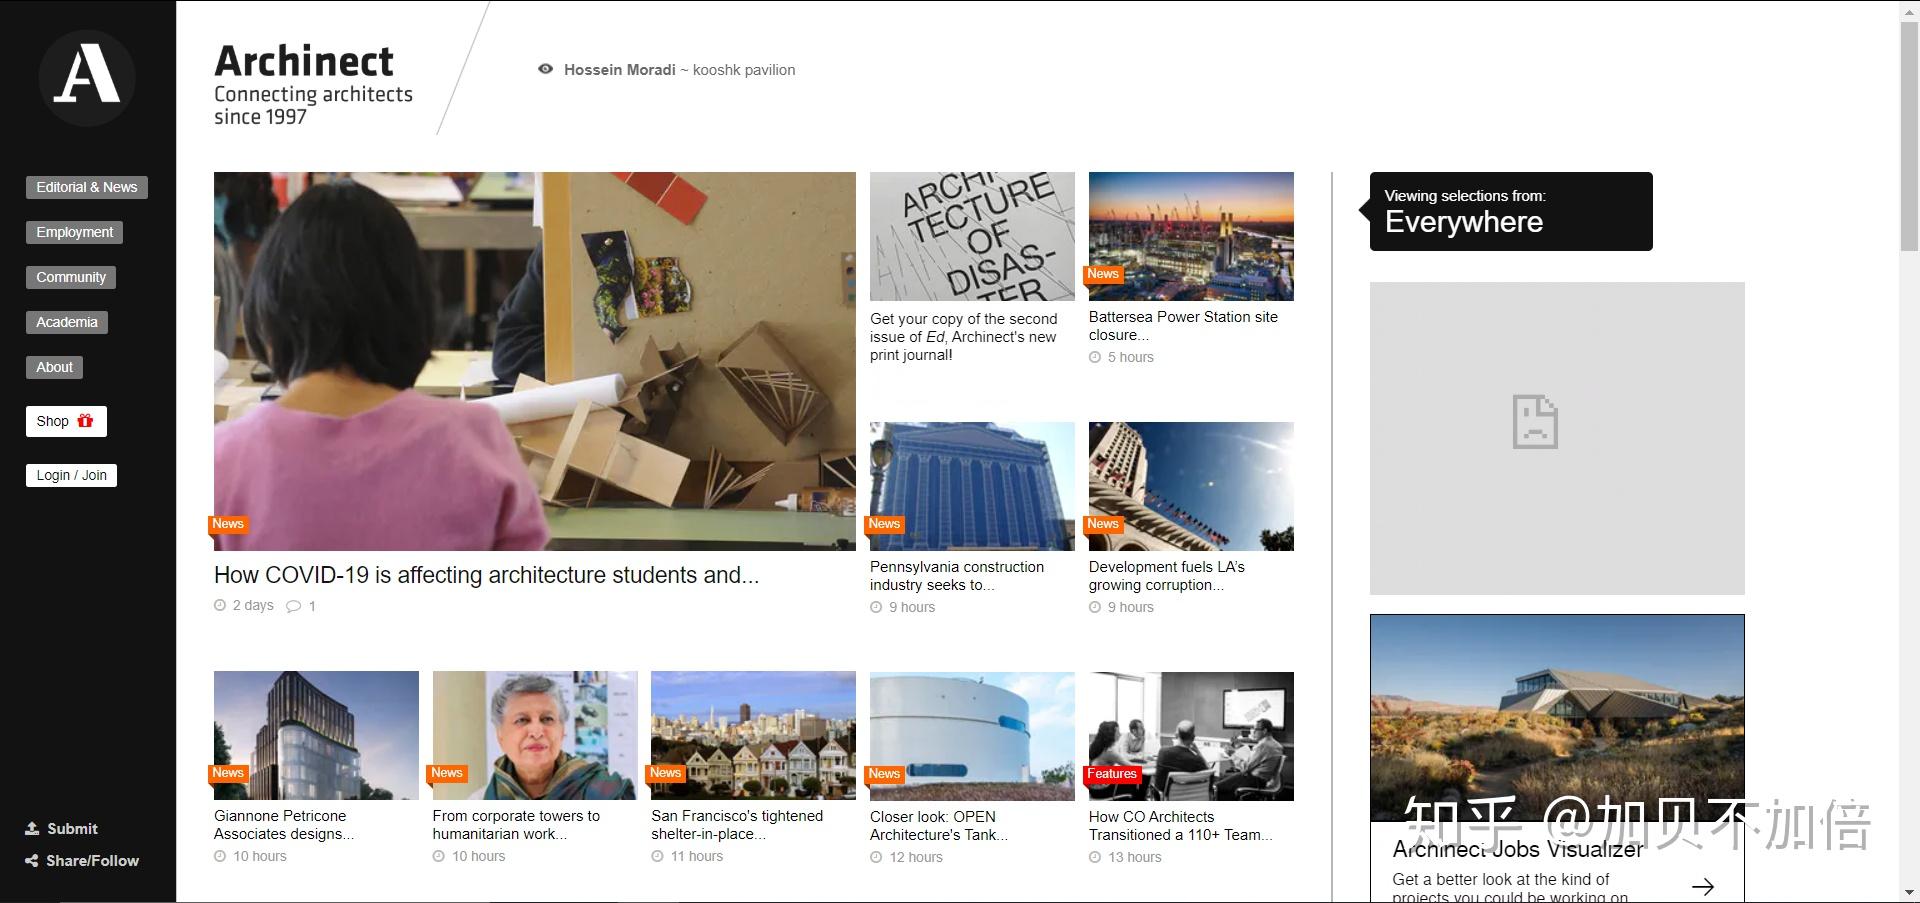Open the Academia menu
1920x903 pixels.
[67, 322]
